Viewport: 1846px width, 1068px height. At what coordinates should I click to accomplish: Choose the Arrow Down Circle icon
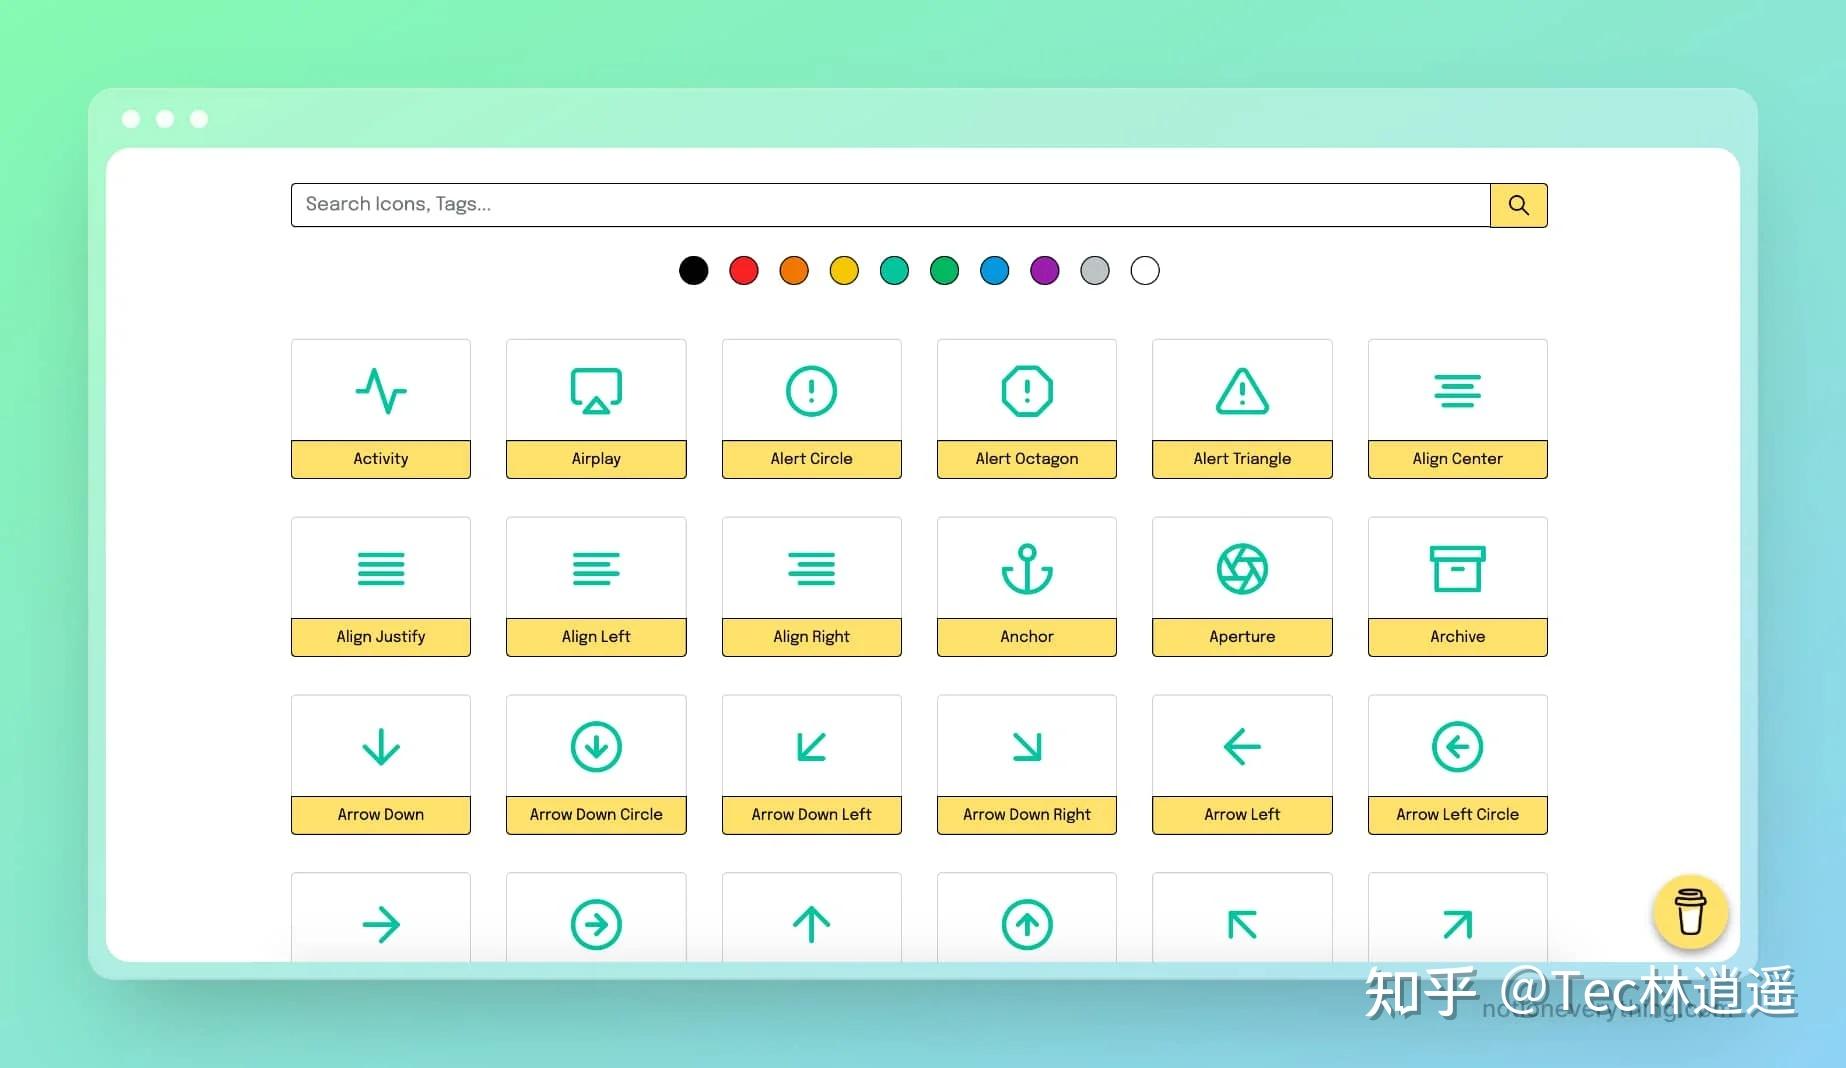point(596,746)
